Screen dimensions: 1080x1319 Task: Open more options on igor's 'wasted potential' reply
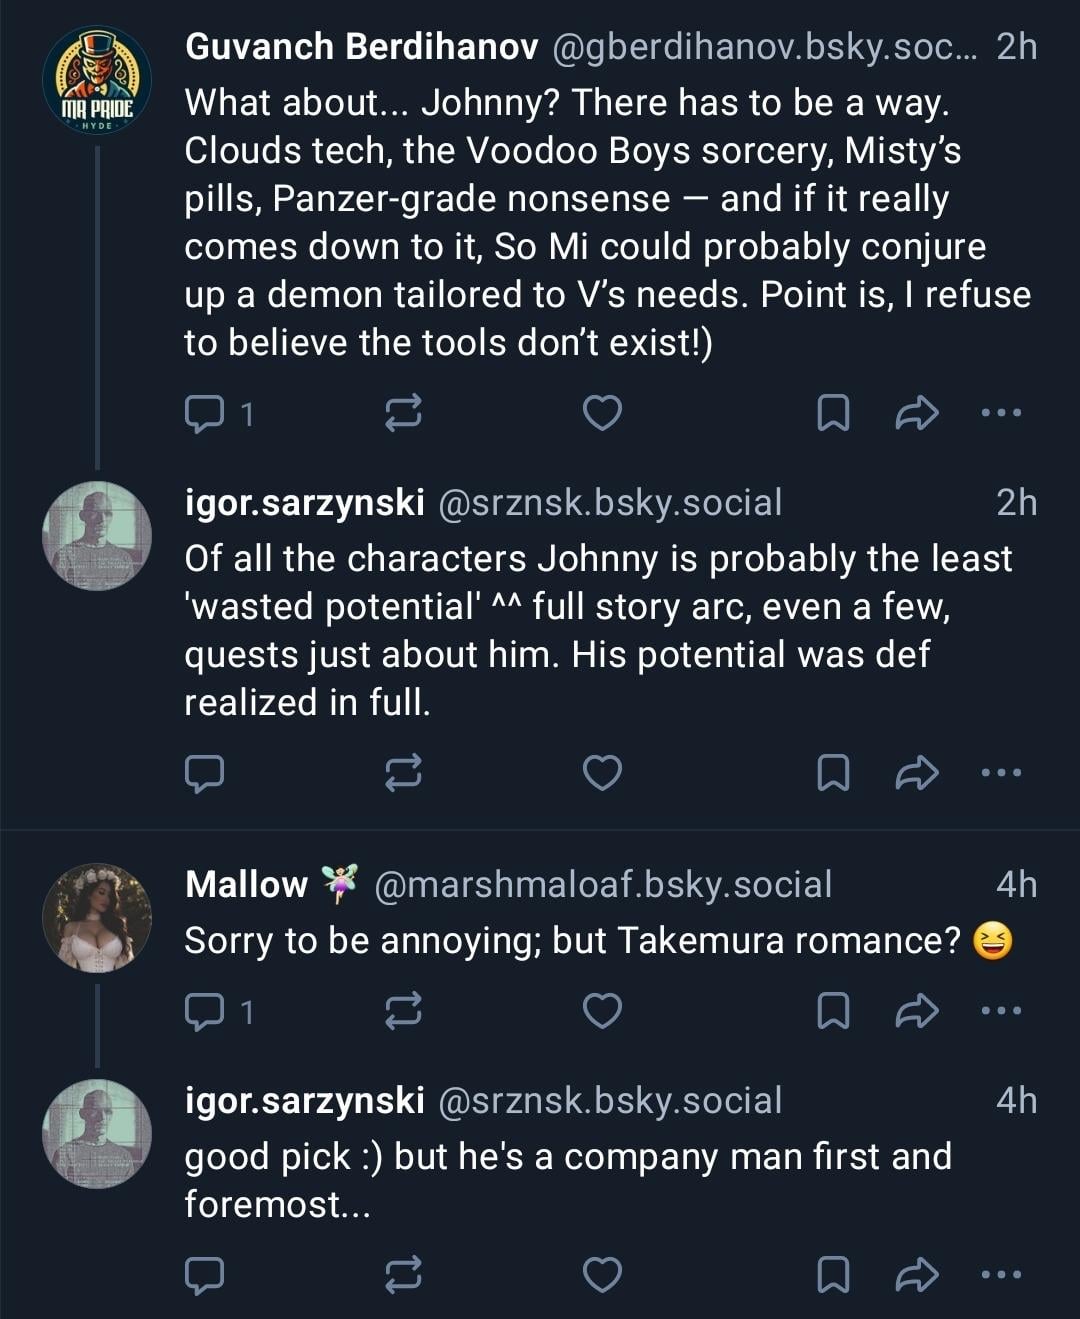pos(1002,773)
